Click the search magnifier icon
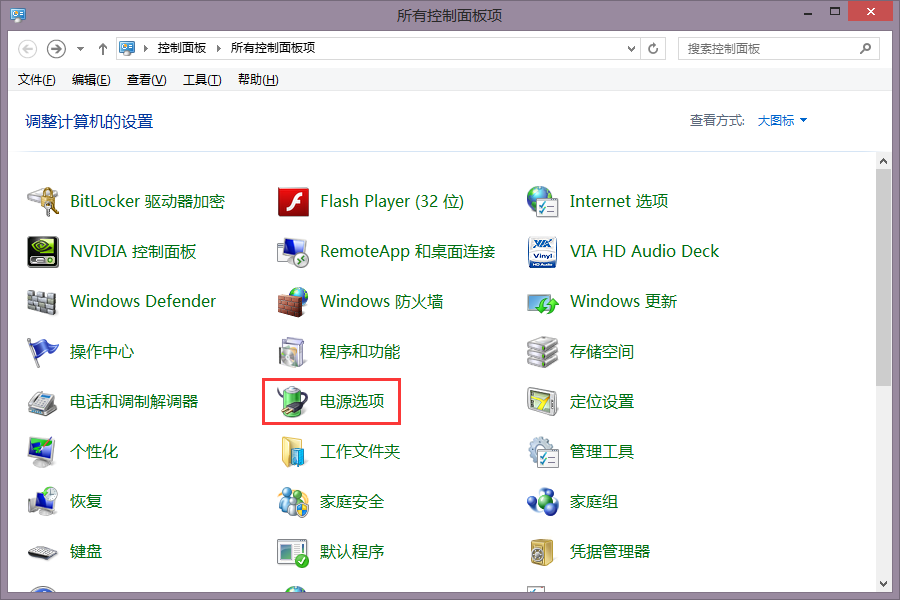The width and height of the screenshot is (900, 600). pyautogui.click(x=866, y=49)
